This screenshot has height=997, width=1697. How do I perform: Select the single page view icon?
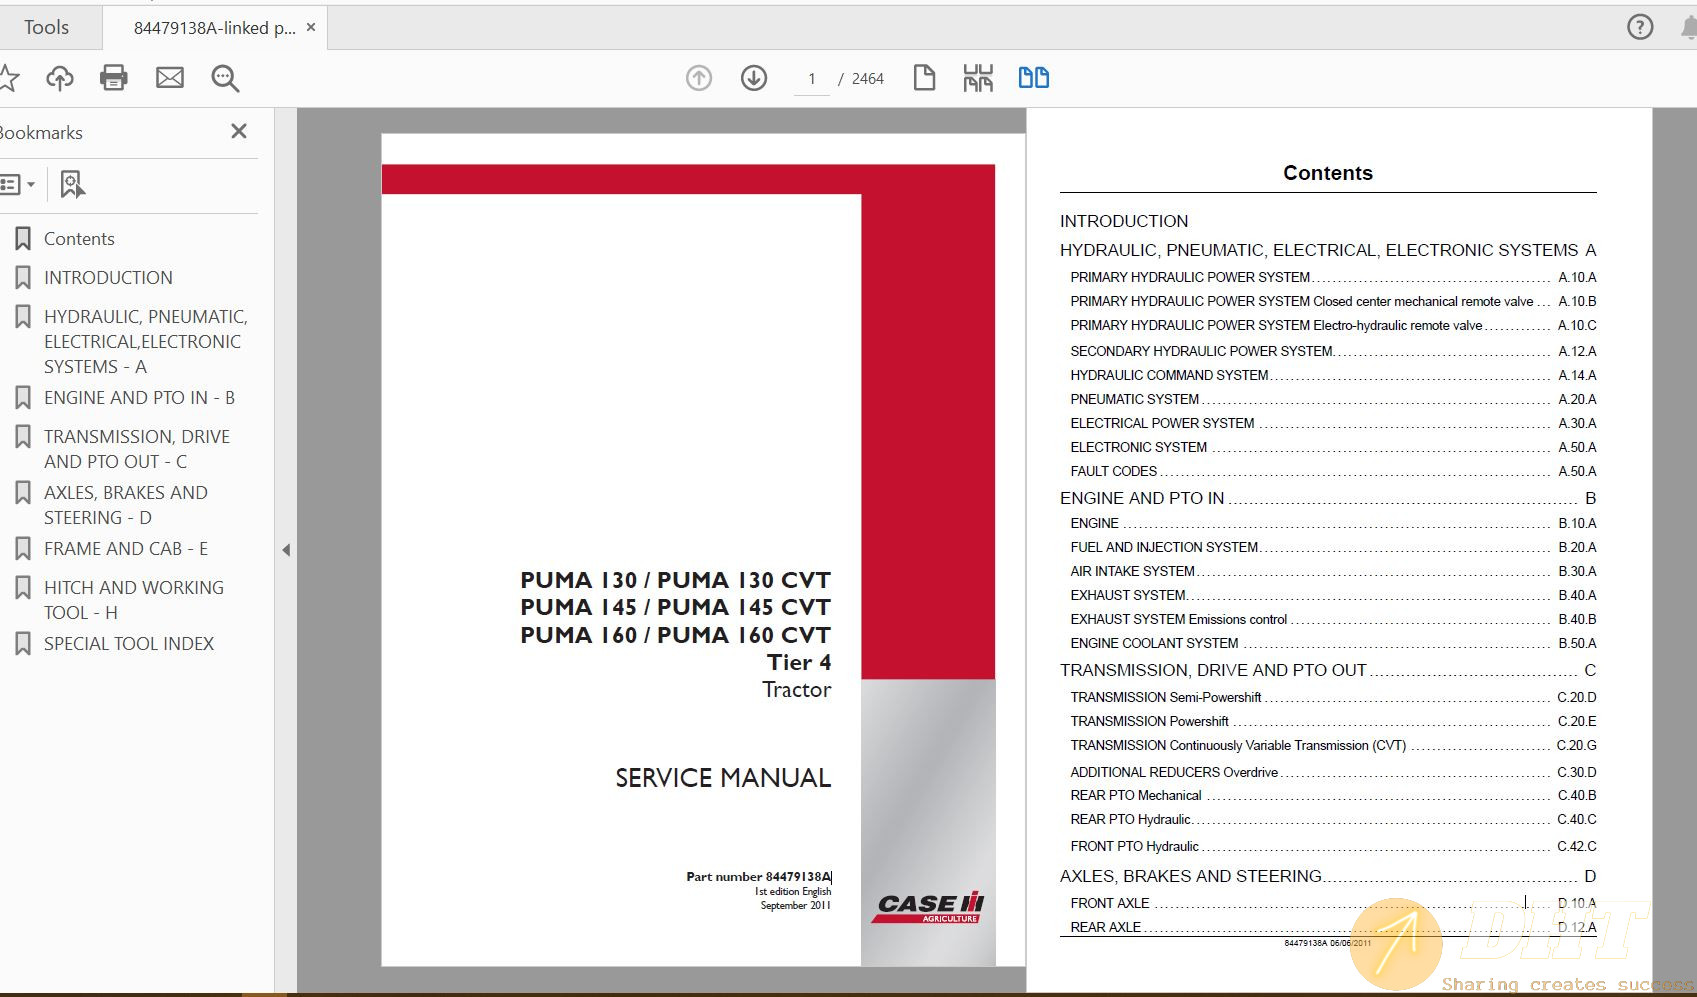[x=924, y=78]
